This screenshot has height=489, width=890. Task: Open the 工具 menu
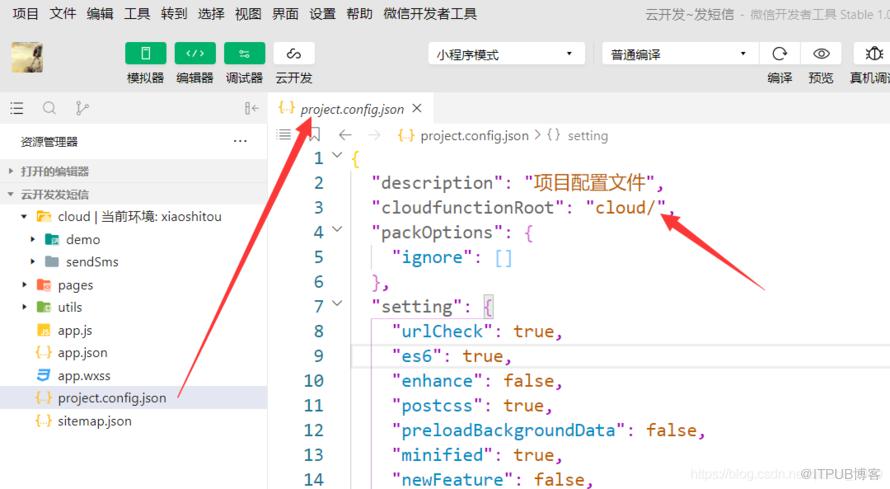(137, 14)
